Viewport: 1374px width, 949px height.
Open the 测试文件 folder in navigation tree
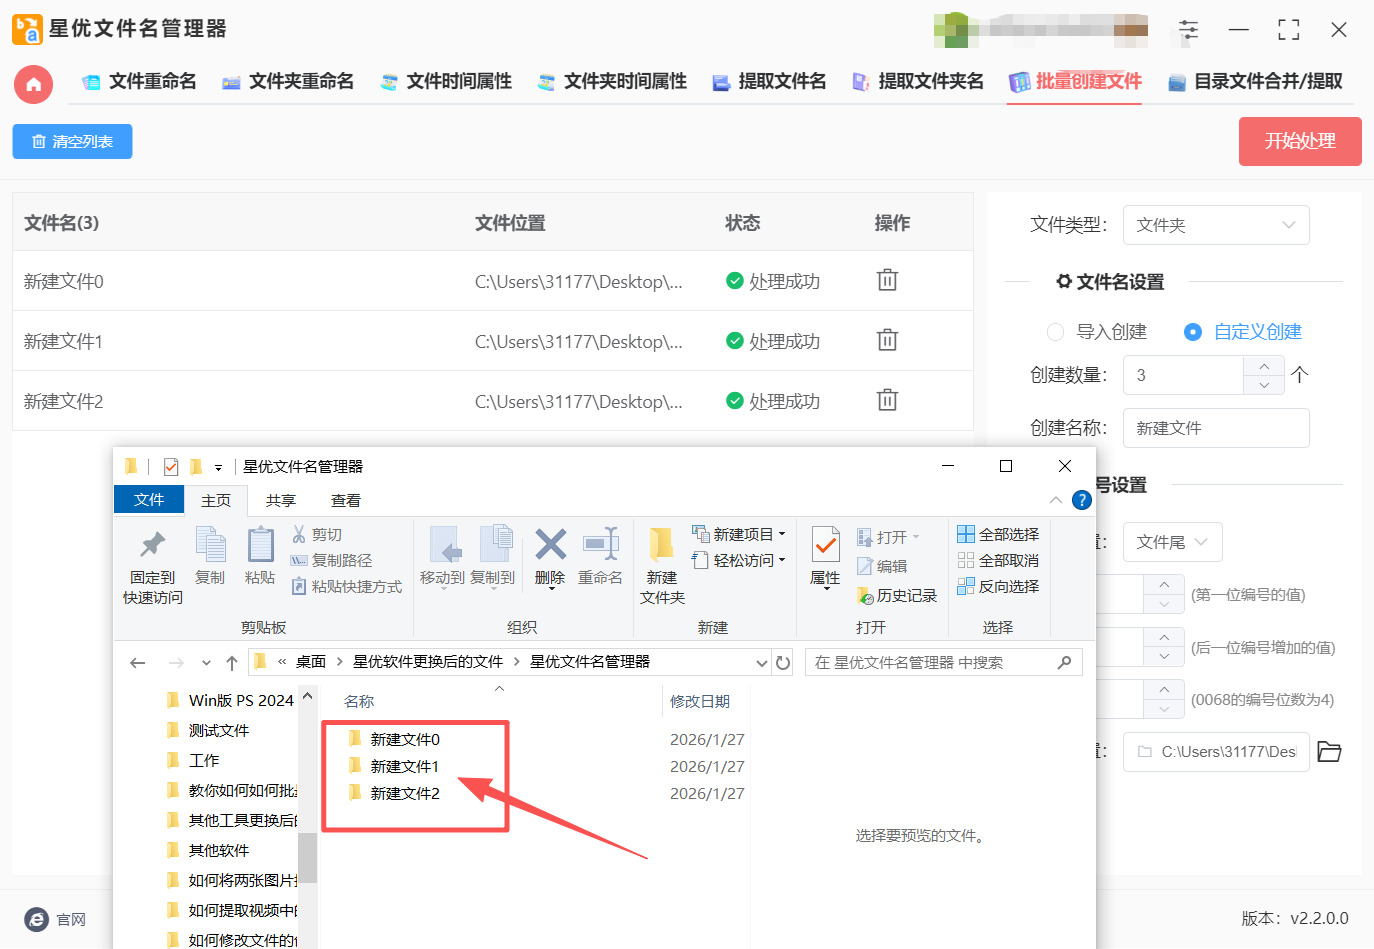pos(208,730)
